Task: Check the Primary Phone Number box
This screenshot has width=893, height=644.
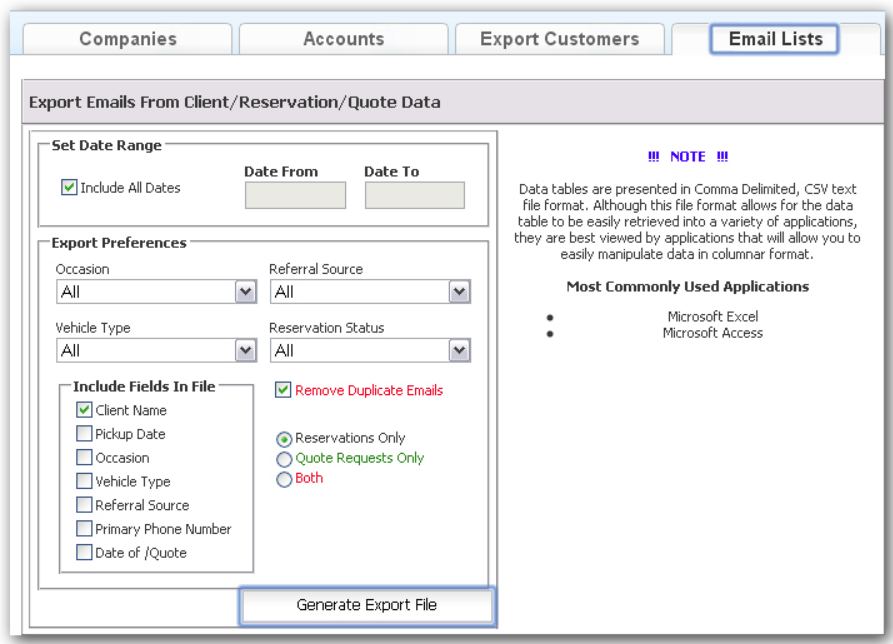Action: click(84, 529)
